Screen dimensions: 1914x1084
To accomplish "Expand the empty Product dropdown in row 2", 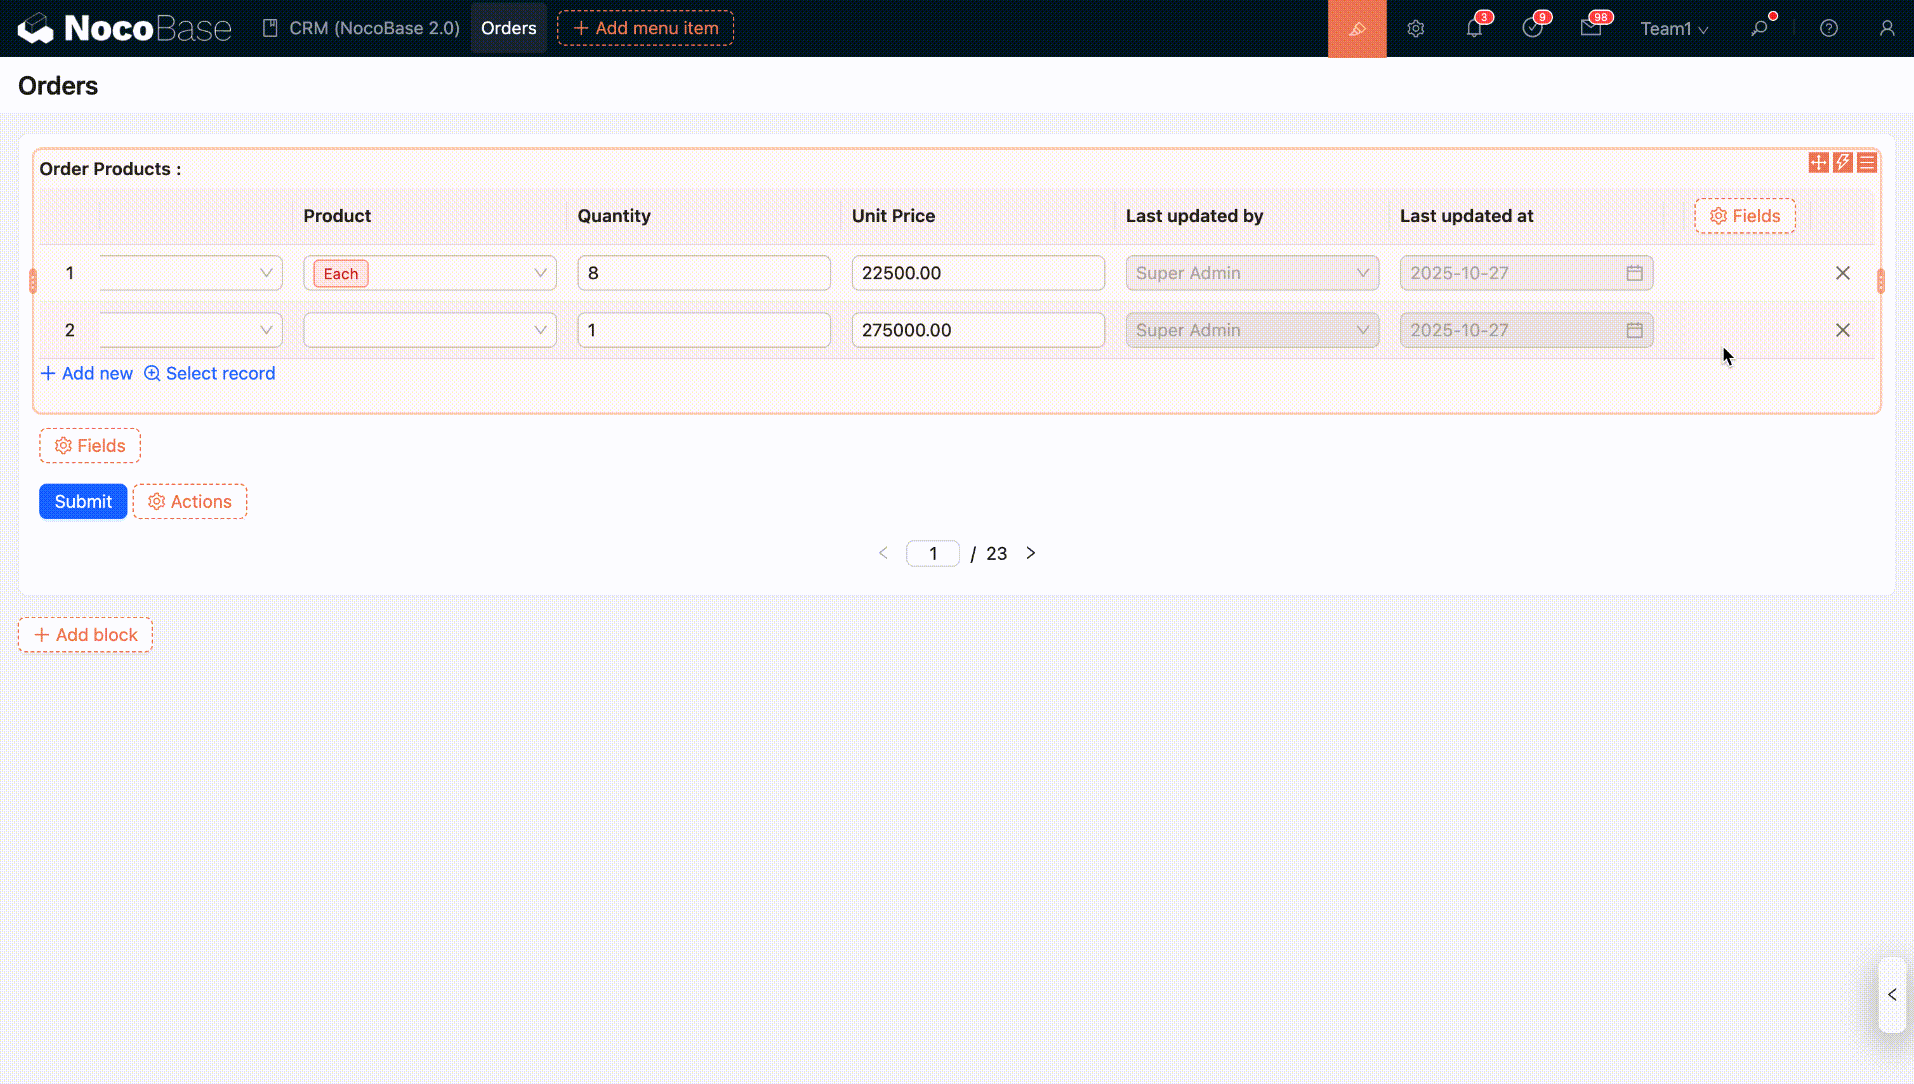I will pos(430,330).
